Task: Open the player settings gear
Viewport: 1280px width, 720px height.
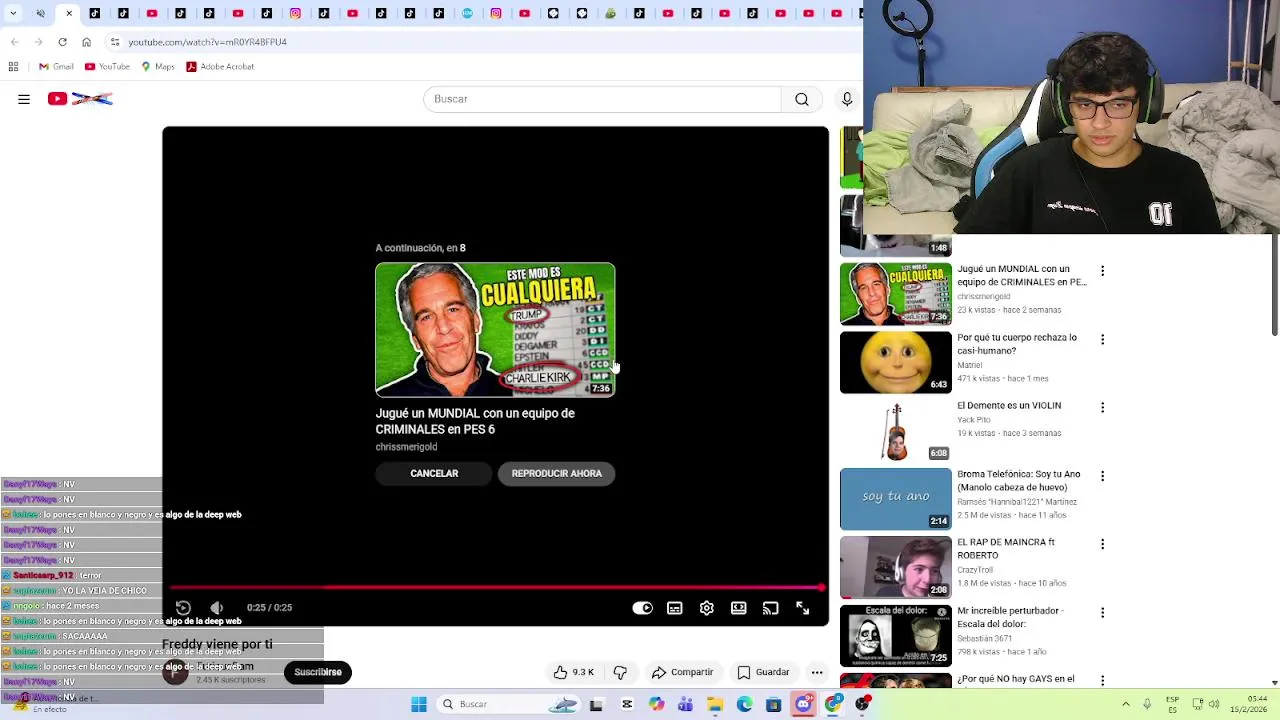Action: click(x=707, y=608)
